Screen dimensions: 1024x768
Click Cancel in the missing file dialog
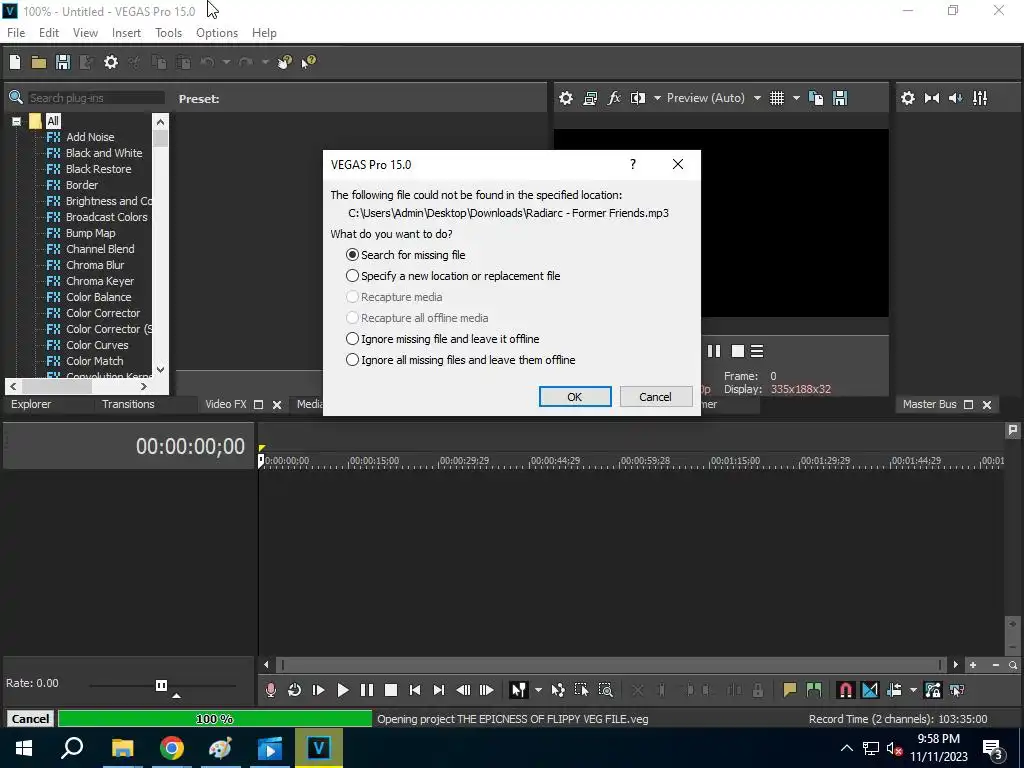tap(656, 396)
